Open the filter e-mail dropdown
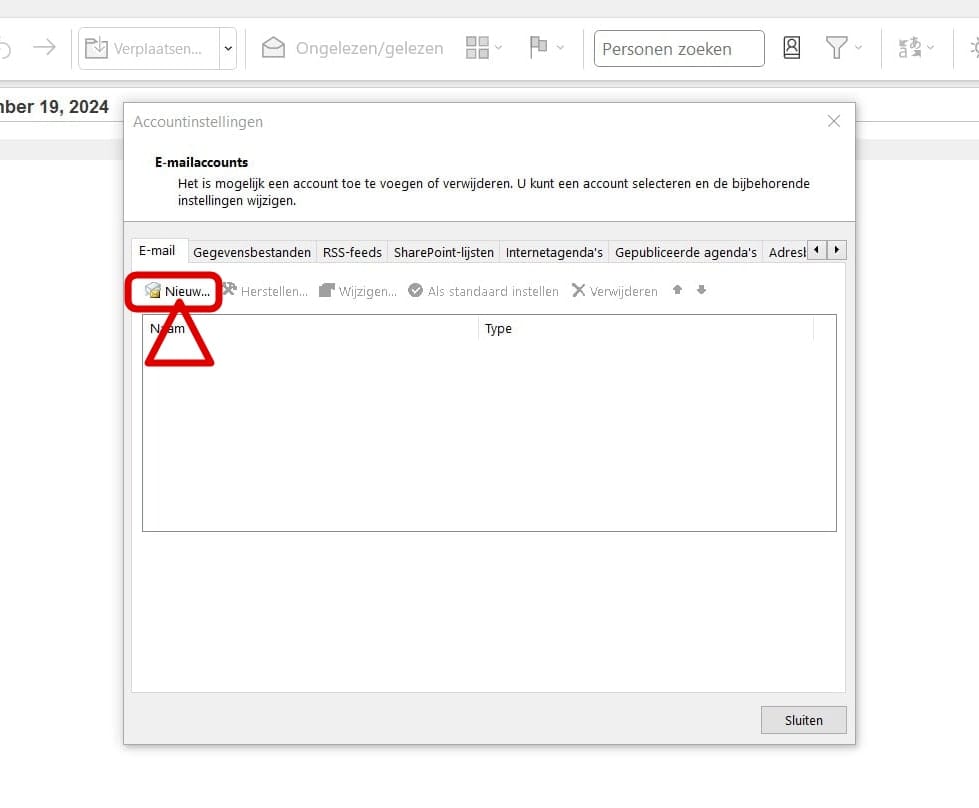 point(843,47)
